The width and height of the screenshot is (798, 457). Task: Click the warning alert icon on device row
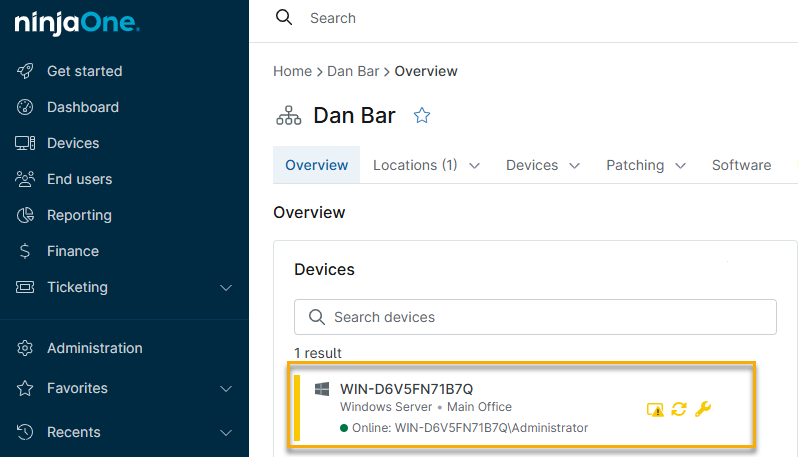(655, 409)
